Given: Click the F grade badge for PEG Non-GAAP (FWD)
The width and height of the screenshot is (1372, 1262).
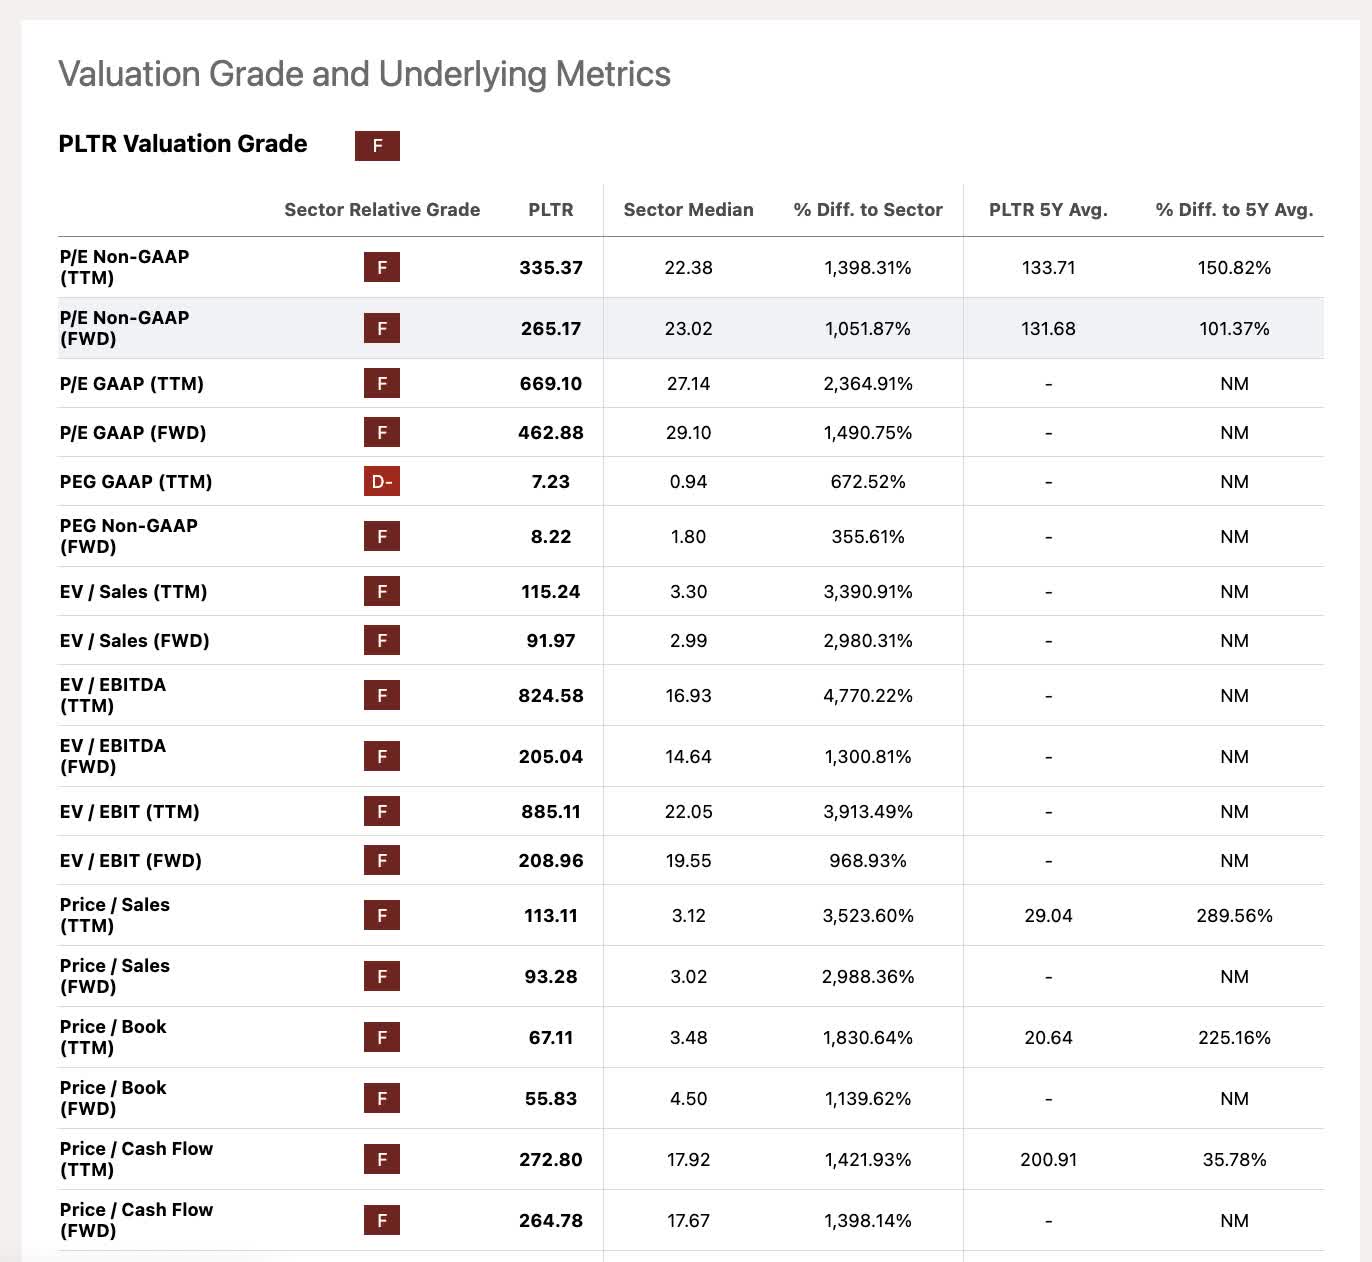Looking at the screenshot, I should [381, 536].
